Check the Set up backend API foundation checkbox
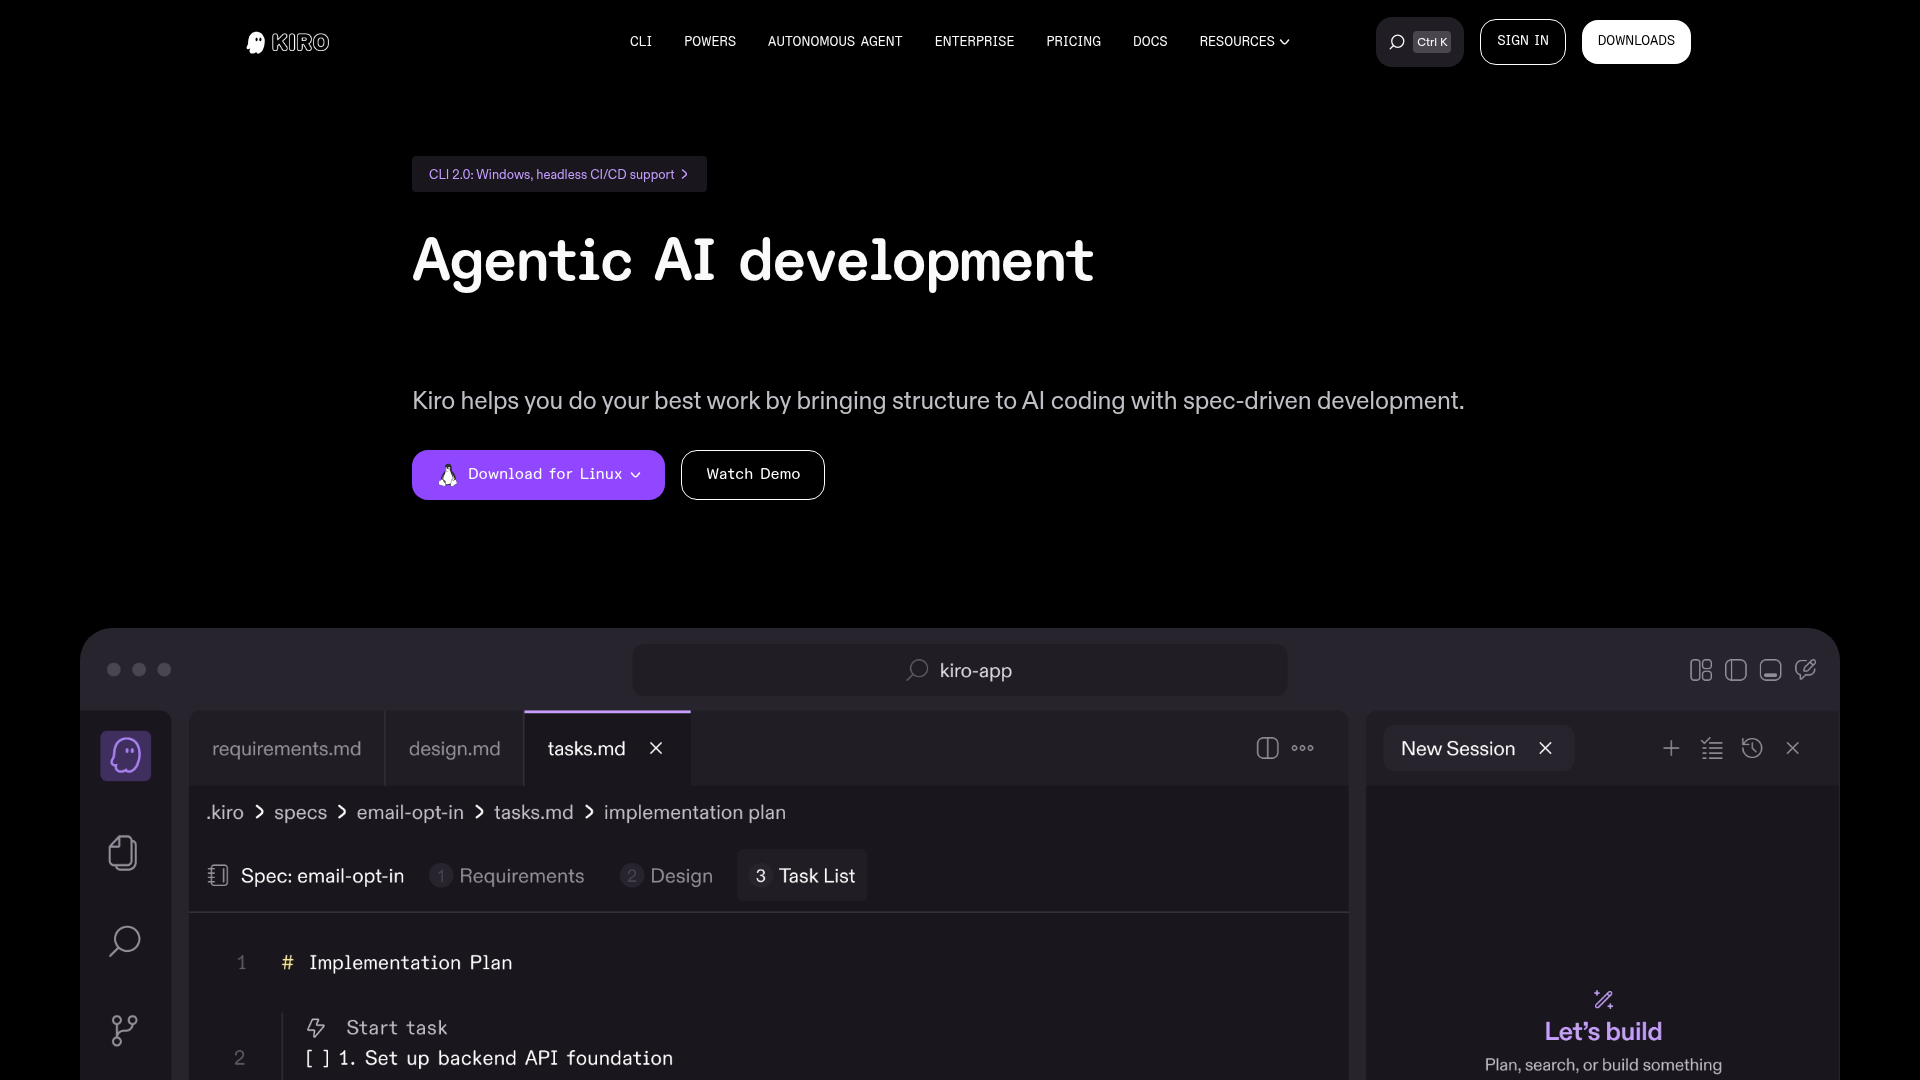This screenshot has width=1920, height=1080. click(x=317, y=1058)
